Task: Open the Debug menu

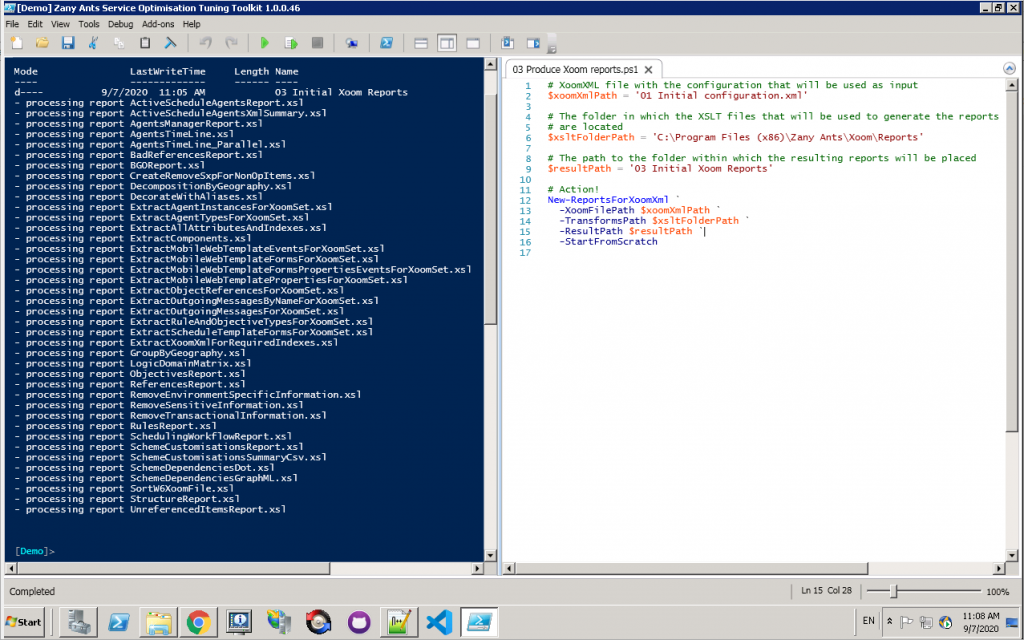Action: point(120,24)
